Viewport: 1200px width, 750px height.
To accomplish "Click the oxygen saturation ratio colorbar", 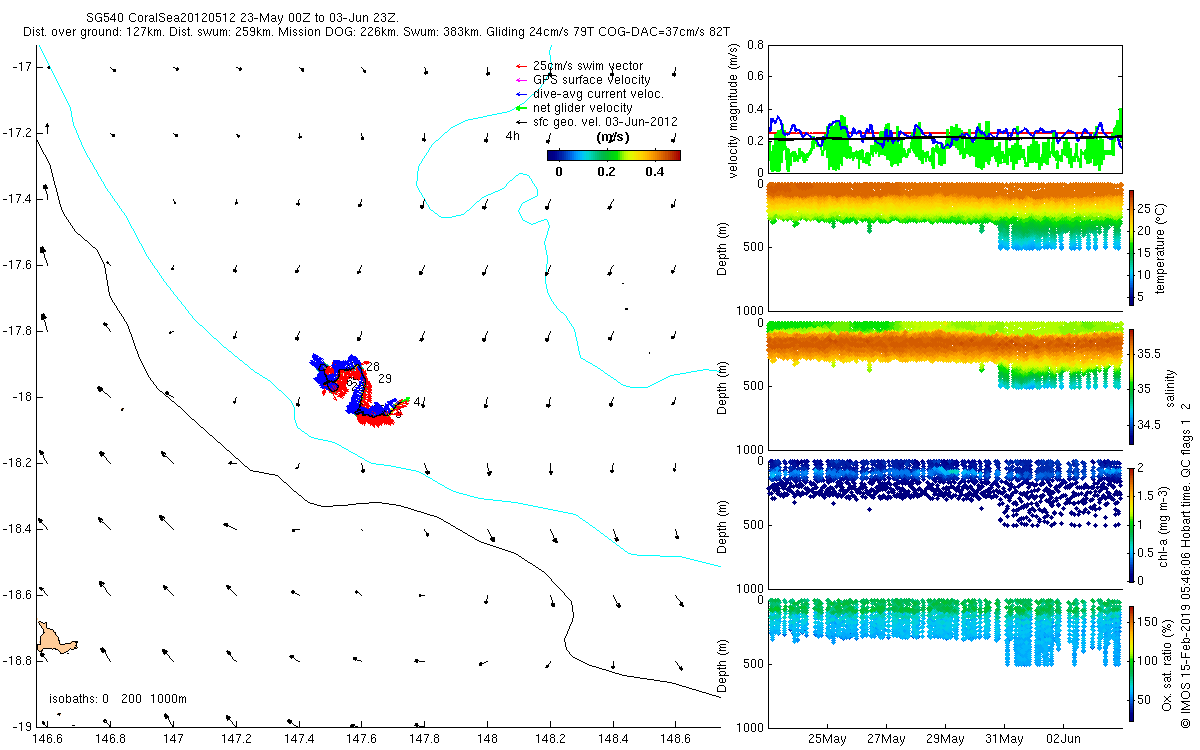I will tap(1132, 662).
